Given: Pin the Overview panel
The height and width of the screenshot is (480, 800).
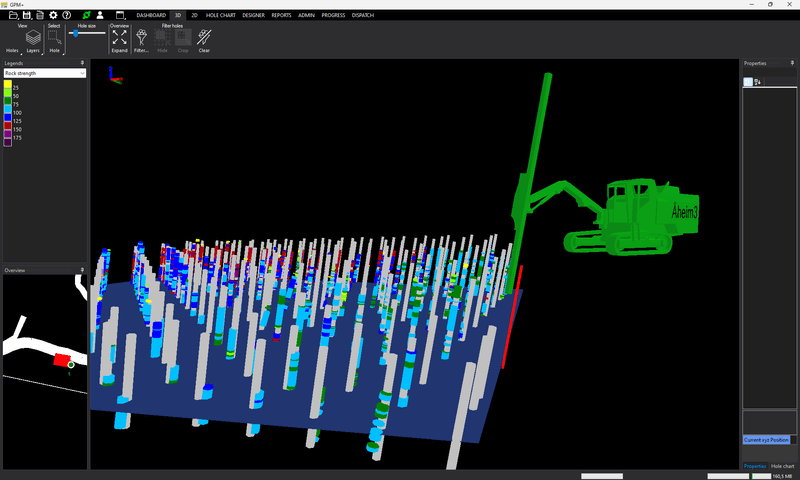Looking at the screenshot, I should 82,270.
